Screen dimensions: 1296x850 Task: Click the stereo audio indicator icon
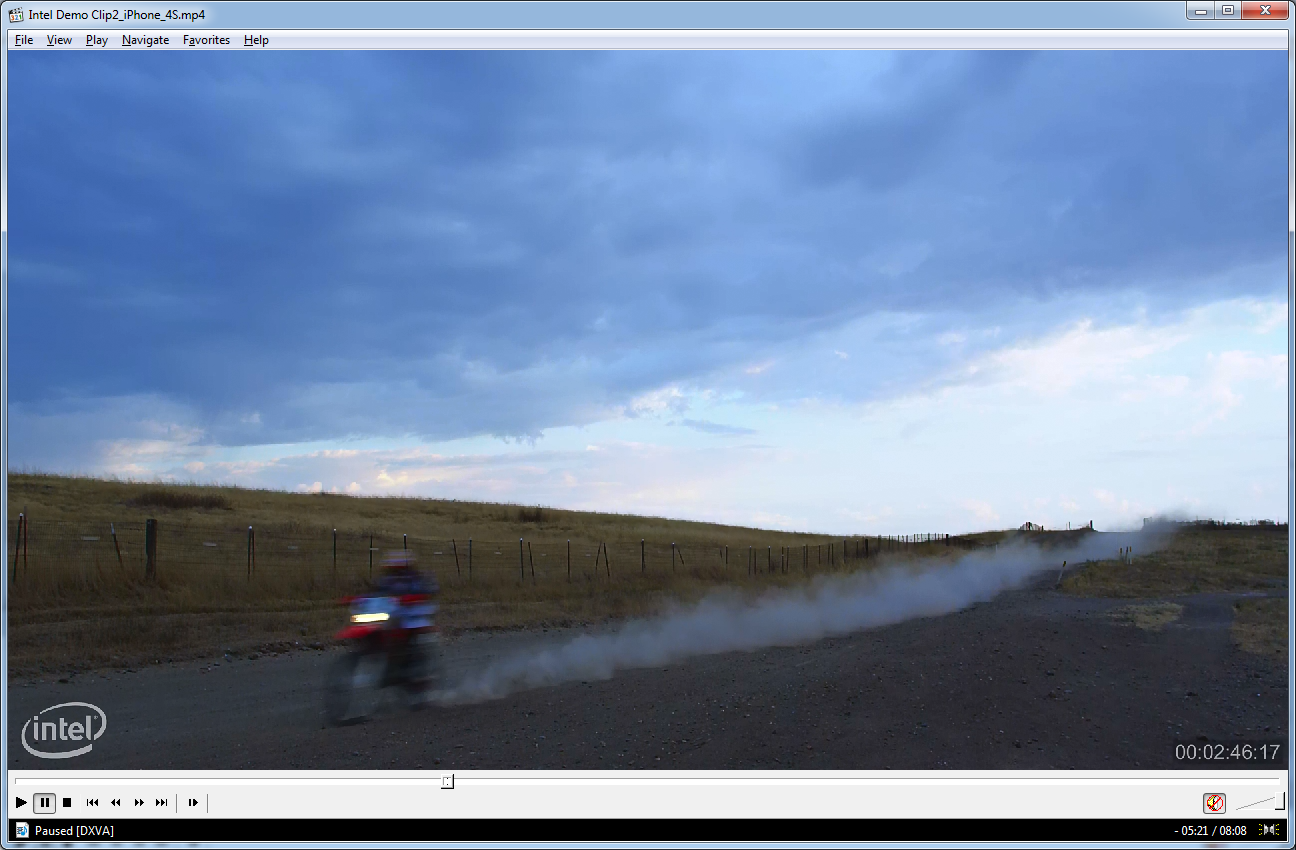click(1269, 830)
